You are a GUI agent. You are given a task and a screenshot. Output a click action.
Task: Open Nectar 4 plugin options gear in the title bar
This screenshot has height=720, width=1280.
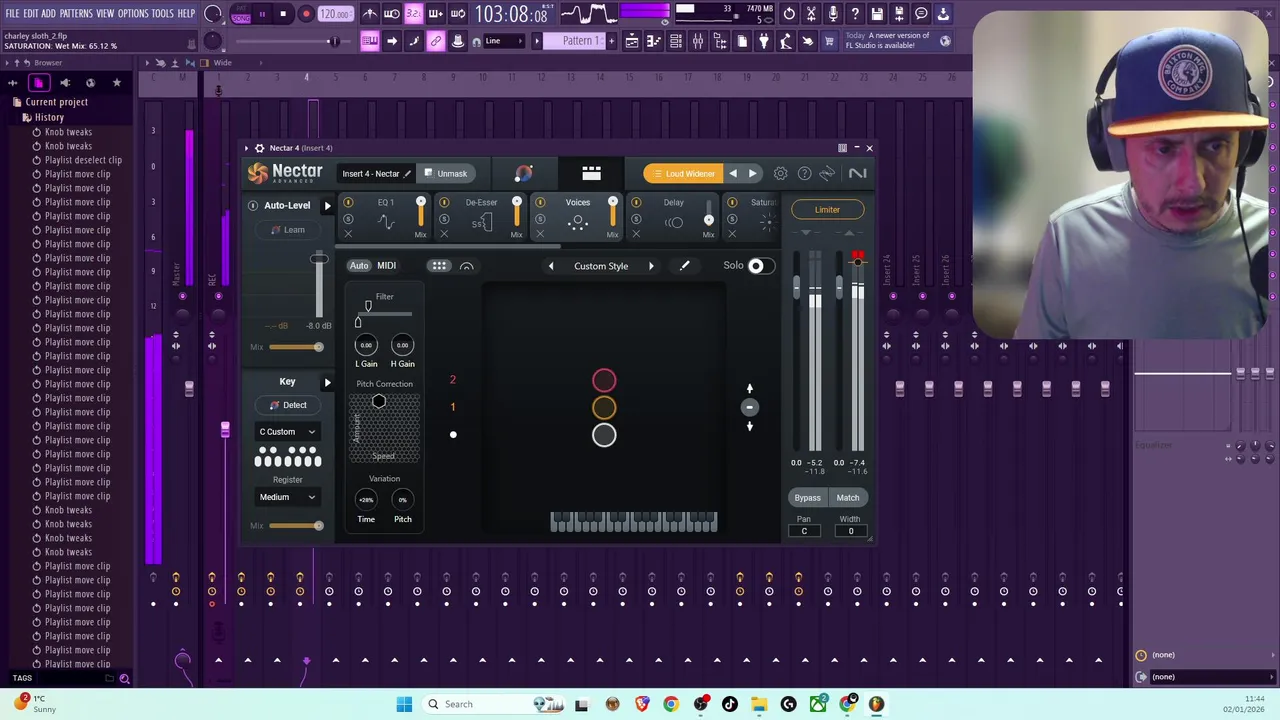click(259, 148)
